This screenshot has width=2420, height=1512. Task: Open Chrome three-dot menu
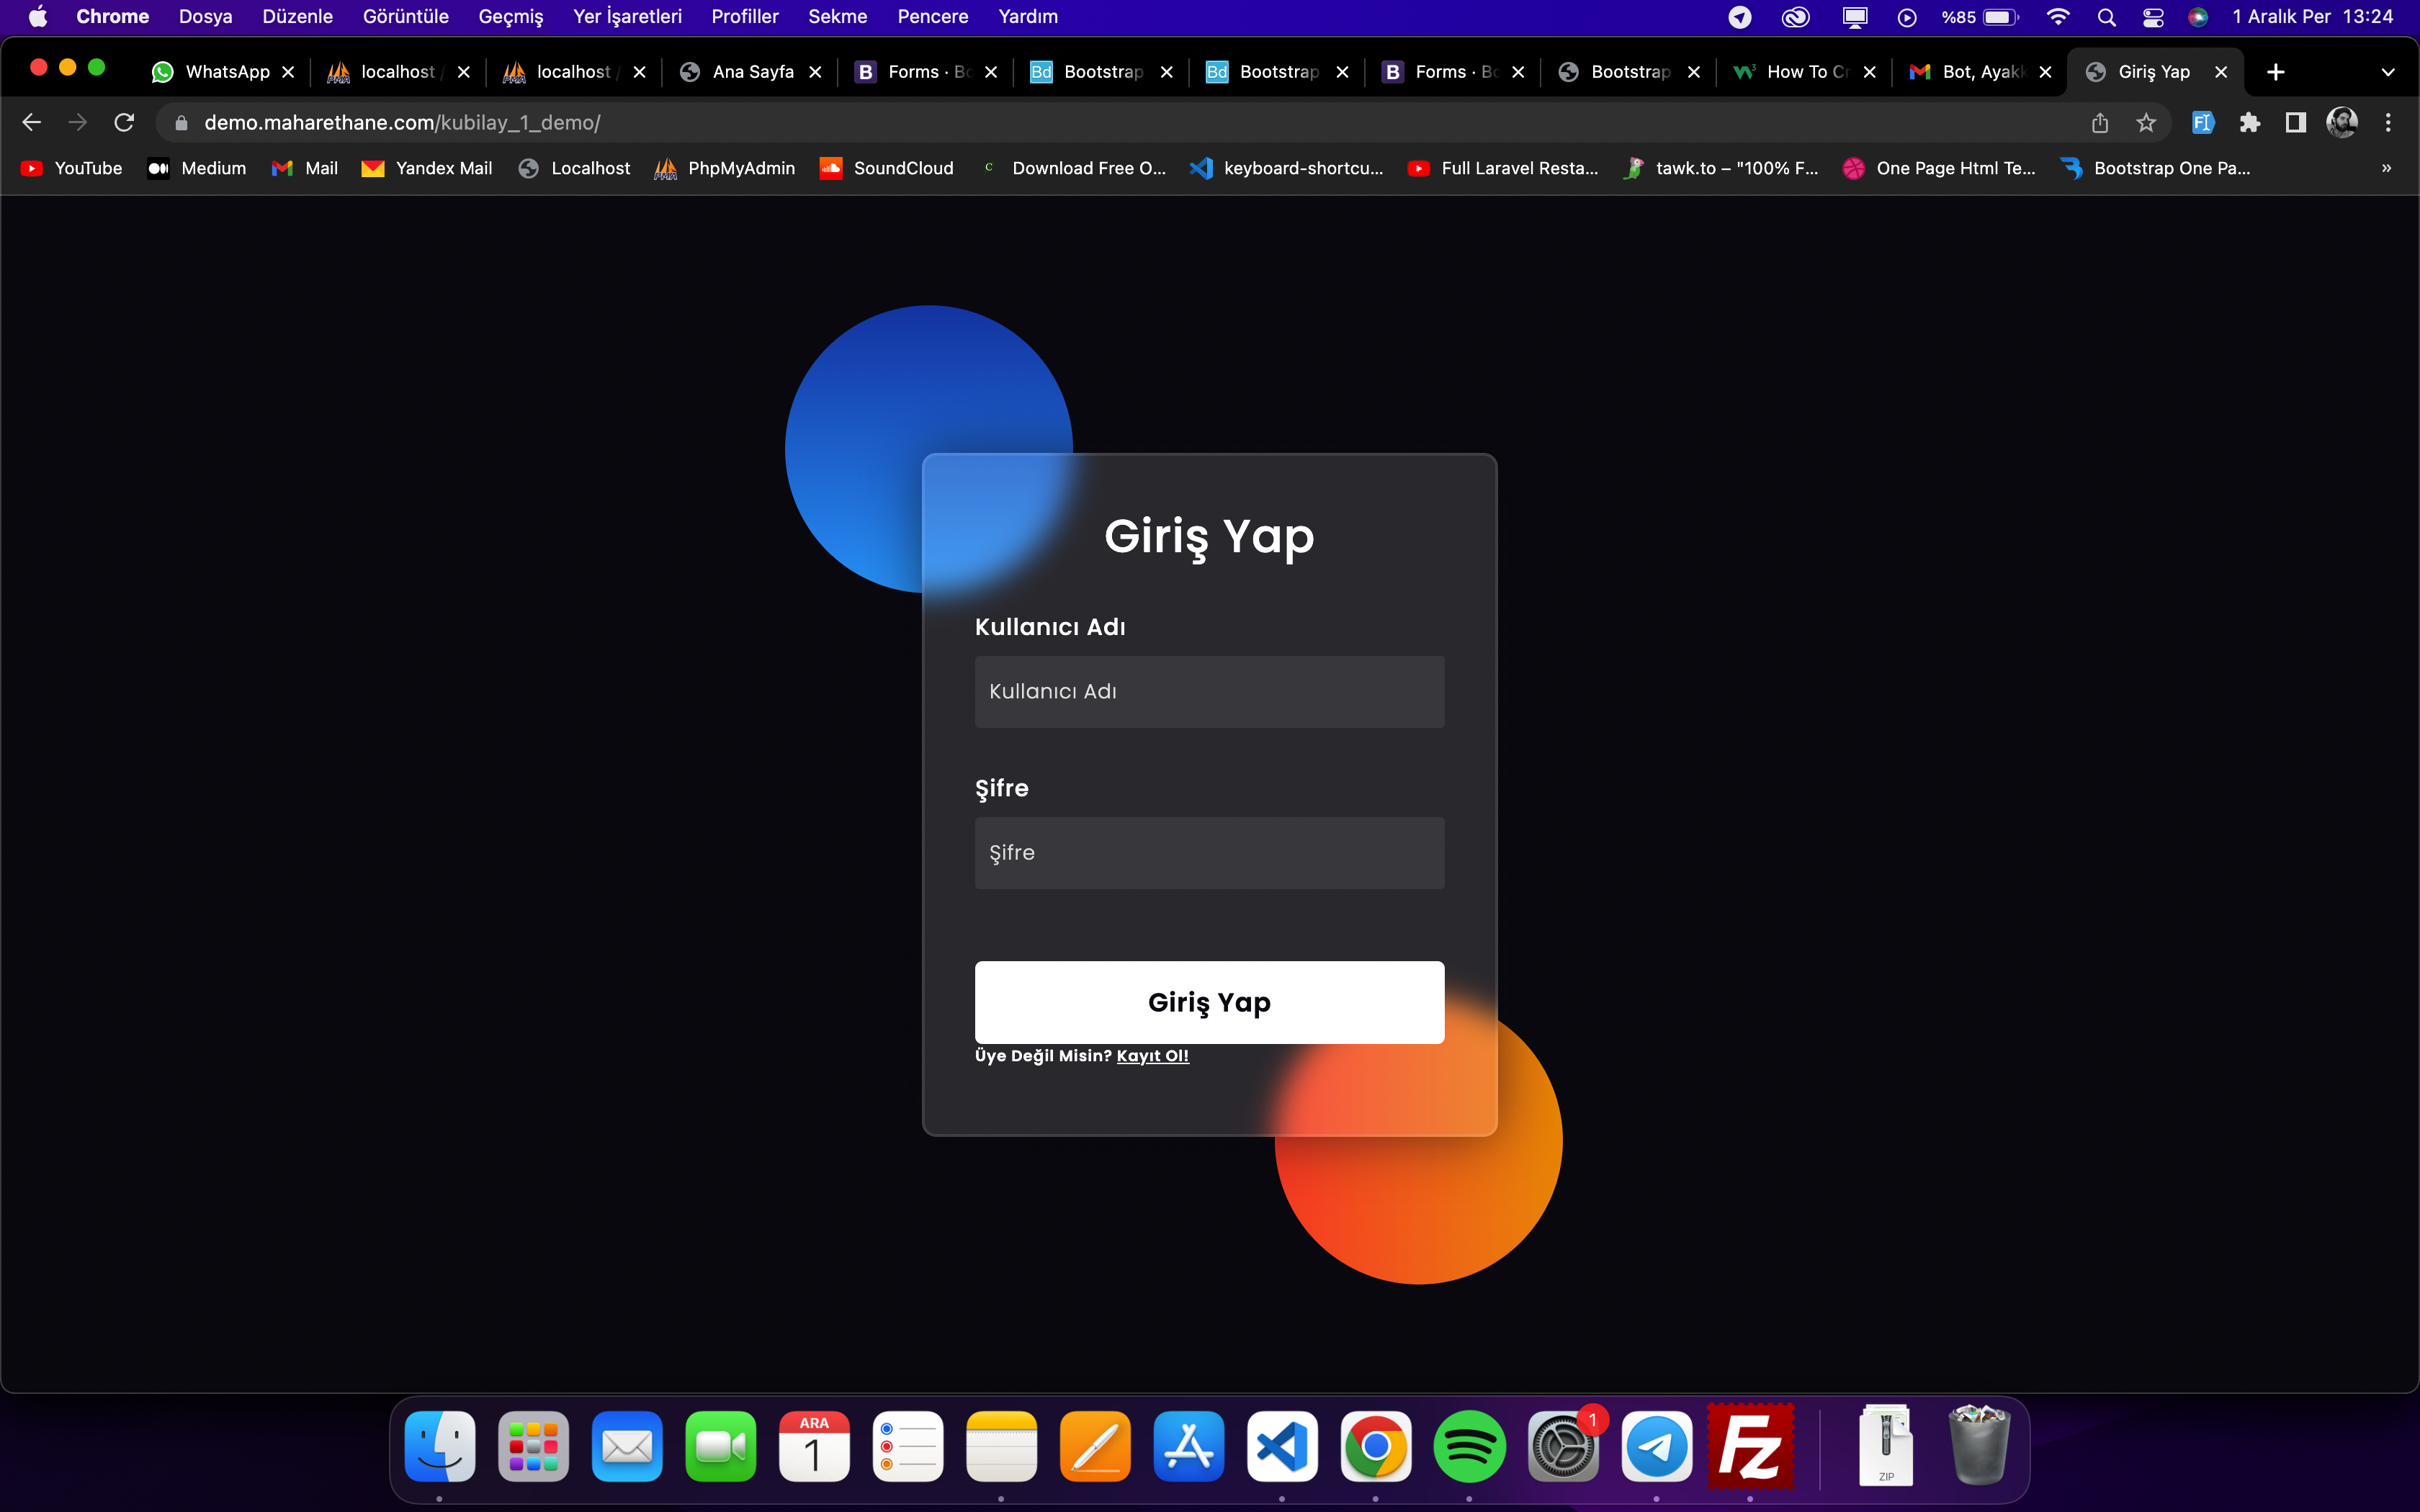(x=2388, y=122)
